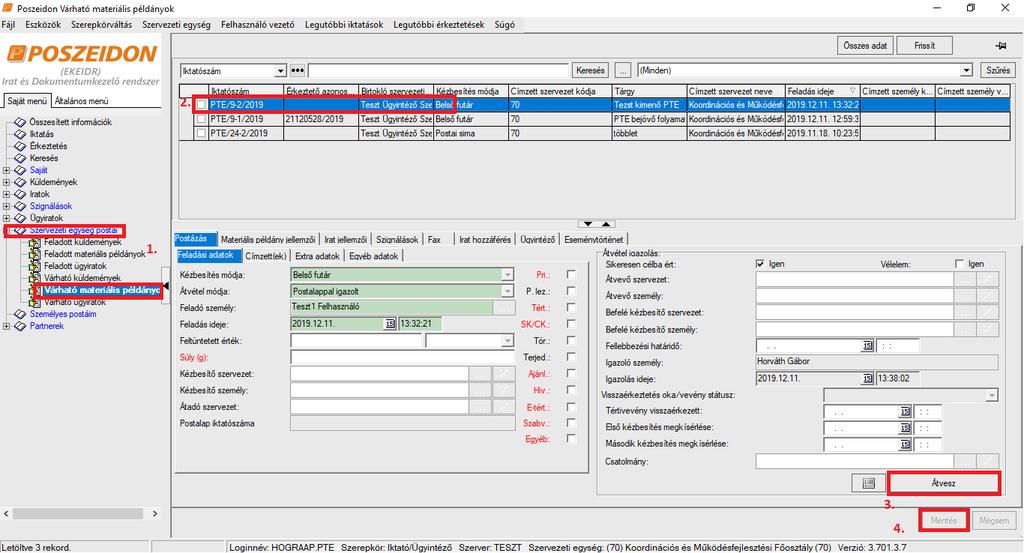Toggle the Egyéb checkbox

(x=571, y=439)
